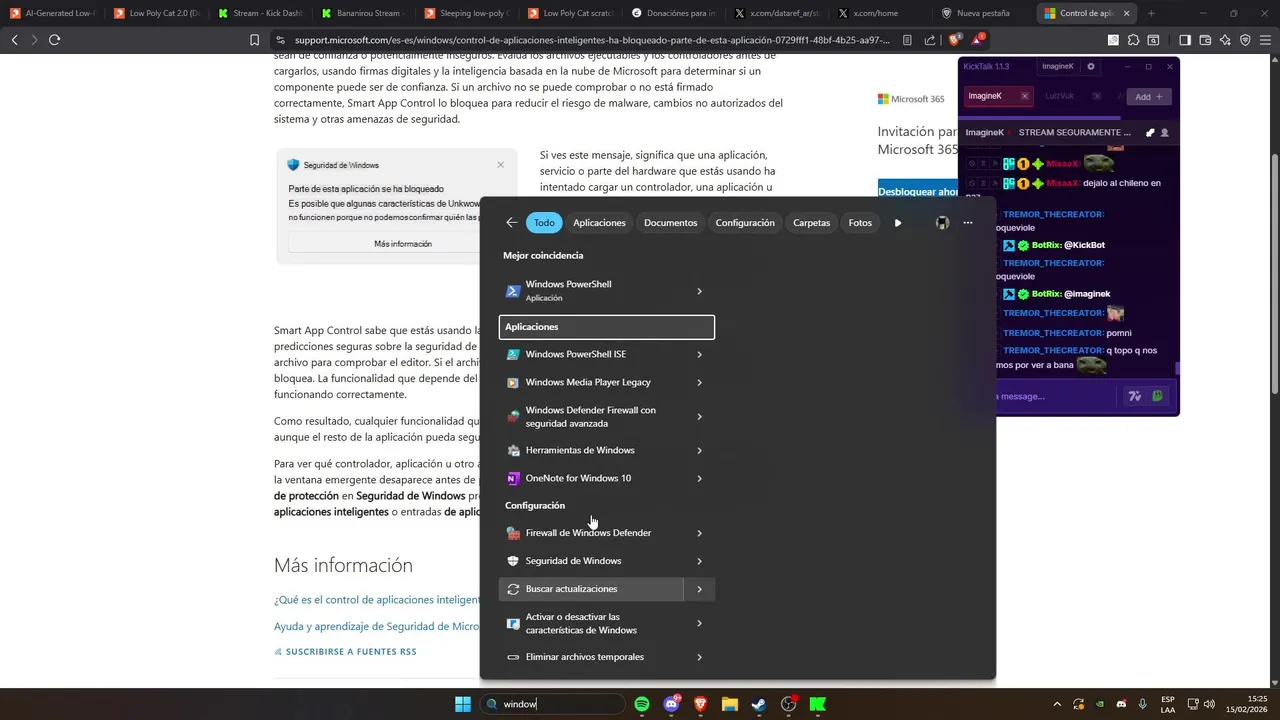Open Steam from the taskbar
1280x720 pixels.
tap(759, 704)
